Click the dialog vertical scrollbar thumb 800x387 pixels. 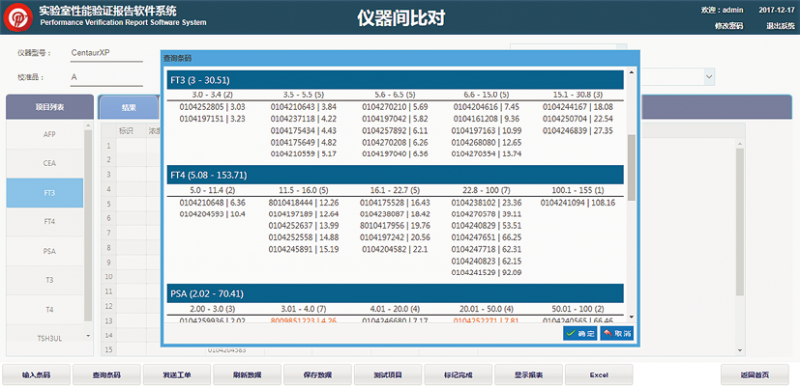pyautogui.click(x=631, y=168)
